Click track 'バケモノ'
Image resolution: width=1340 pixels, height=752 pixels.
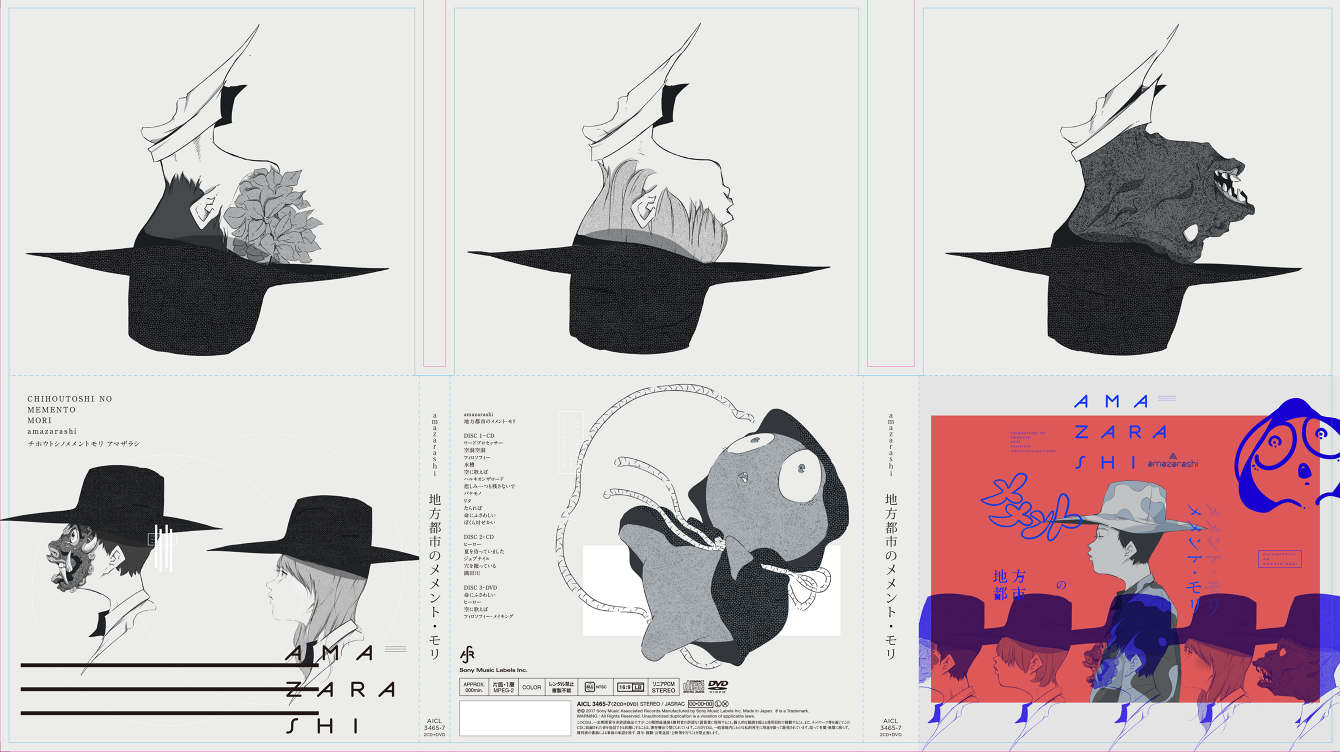[x=473, y=493]
